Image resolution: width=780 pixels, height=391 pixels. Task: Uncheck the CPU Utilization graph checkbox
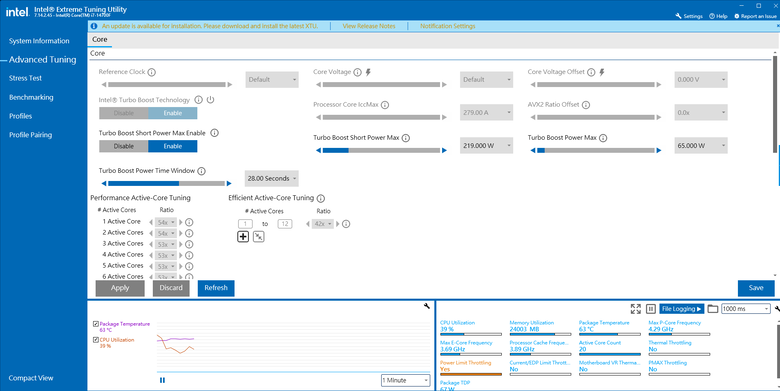(96, 340)
